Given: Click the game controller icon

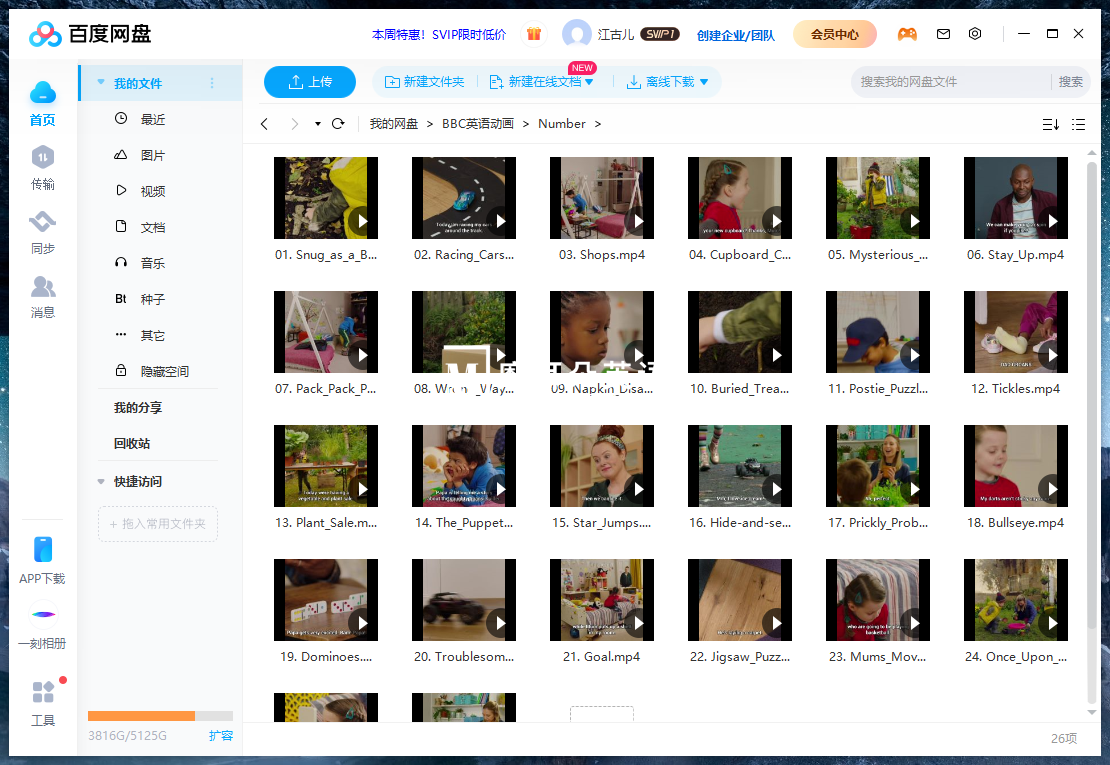Looking at the screenshot, I should (907, 34).
